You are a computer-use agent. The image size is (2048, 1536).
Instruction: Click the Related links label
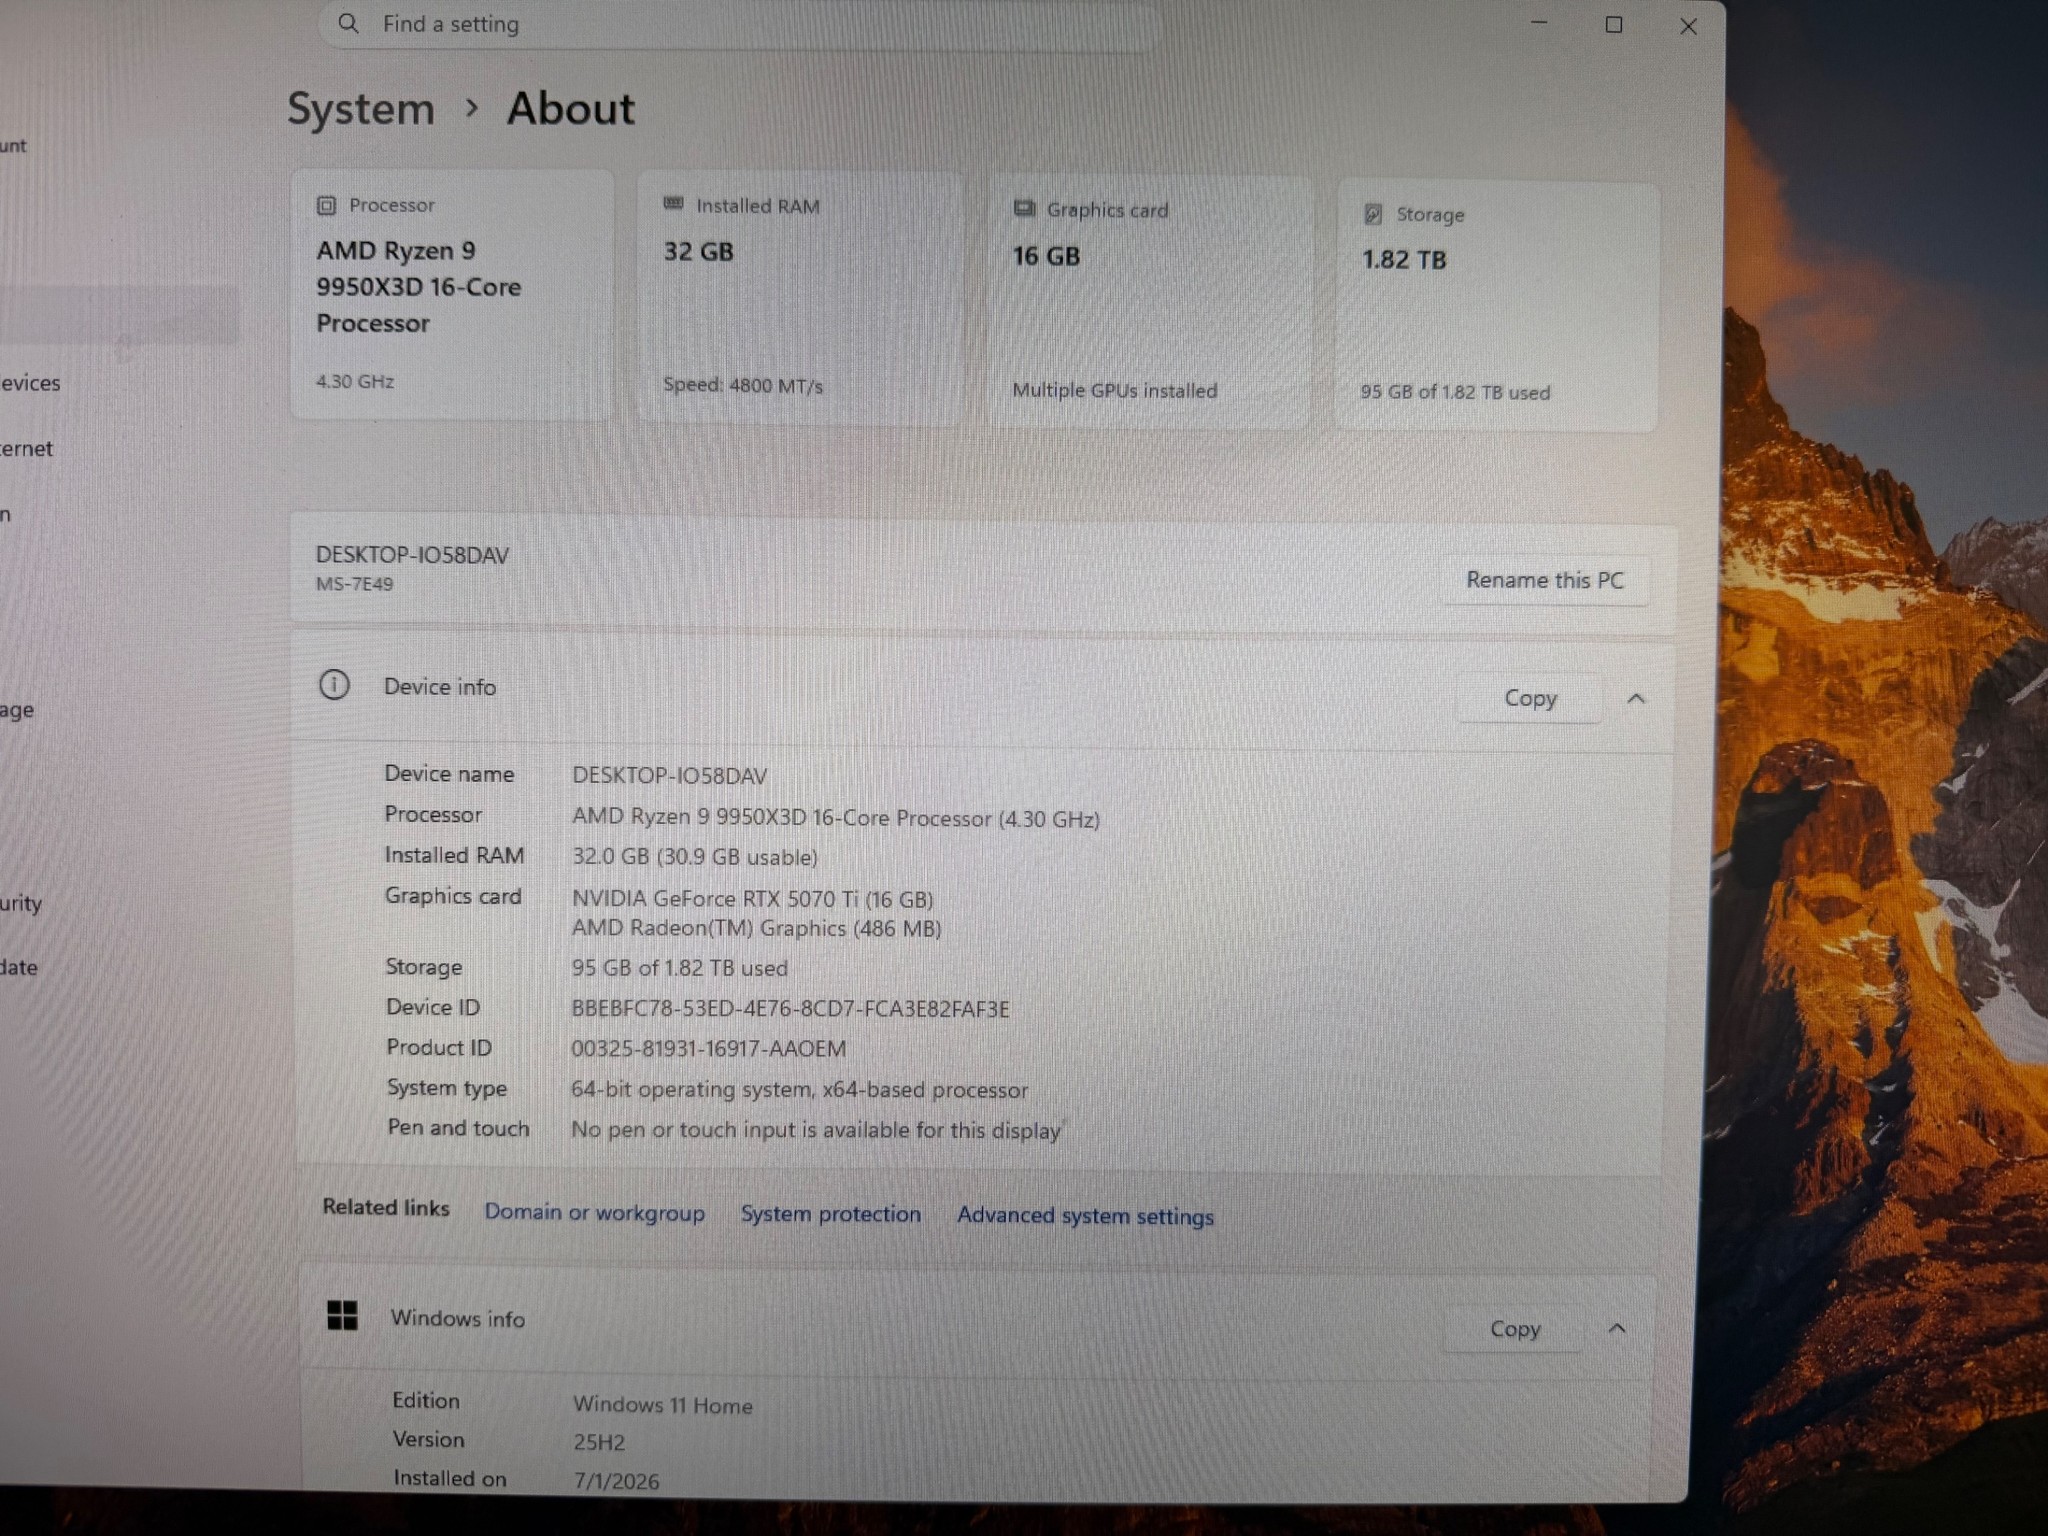click(385, 1207)
